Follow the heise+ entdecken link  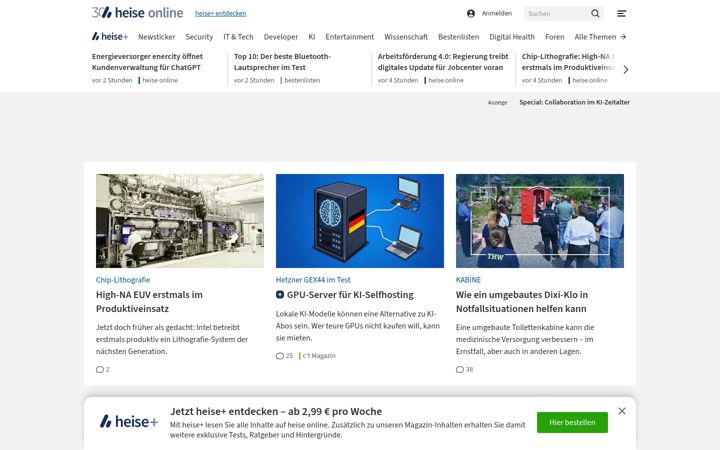[220, 13]
